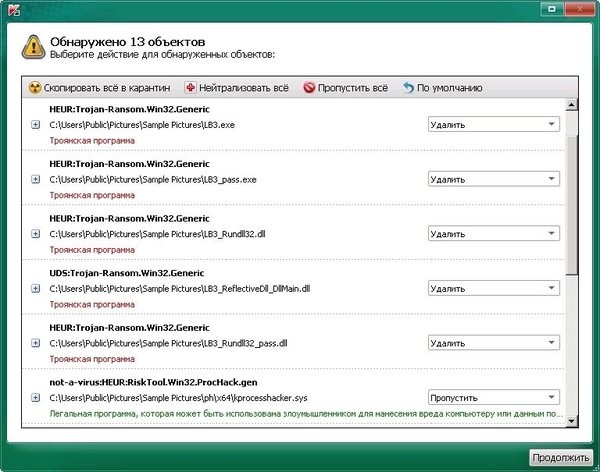Expand details for LB3_pass.exe entry
Viewport: 600px width, 472px height.
[x=36, y=180]
